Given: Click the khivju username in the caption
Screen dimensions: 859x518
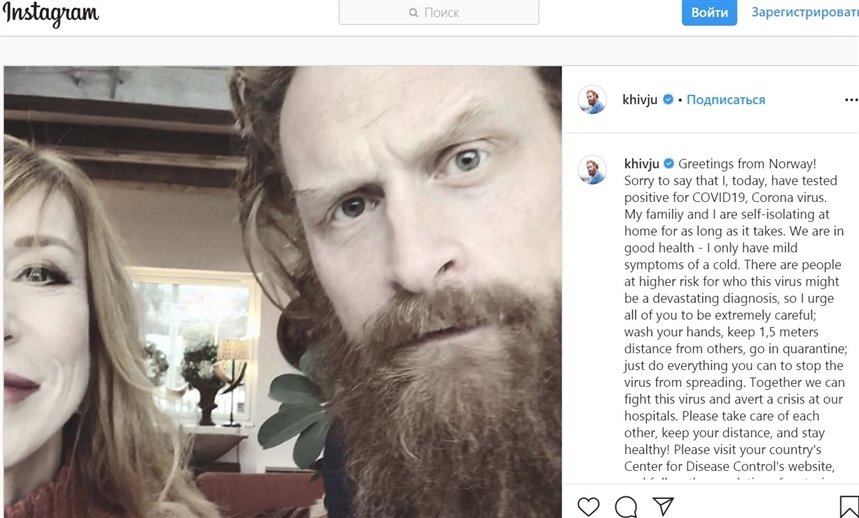Looking at the screenshot, I should pos(642,163).
